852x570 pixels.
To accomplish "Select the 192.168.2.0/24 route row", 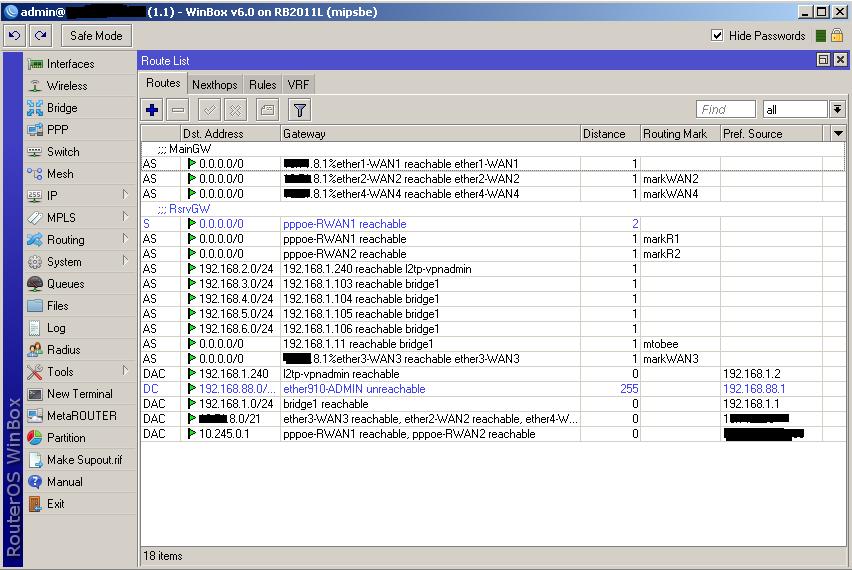I will coord(492,269).
